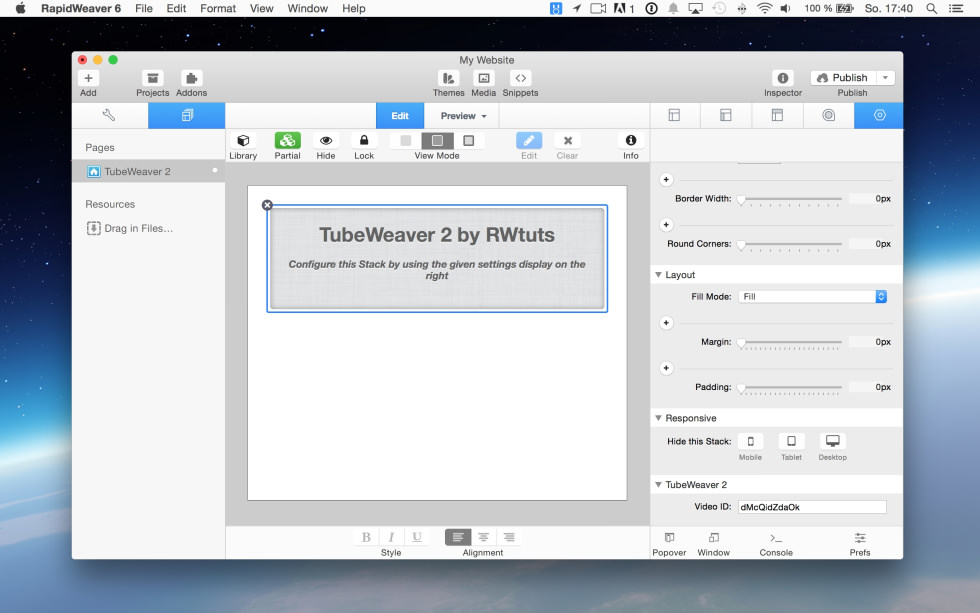Open the Publish dropdown arrow
This screenshot has height=613, width=980.
click(x=886, y=77)
